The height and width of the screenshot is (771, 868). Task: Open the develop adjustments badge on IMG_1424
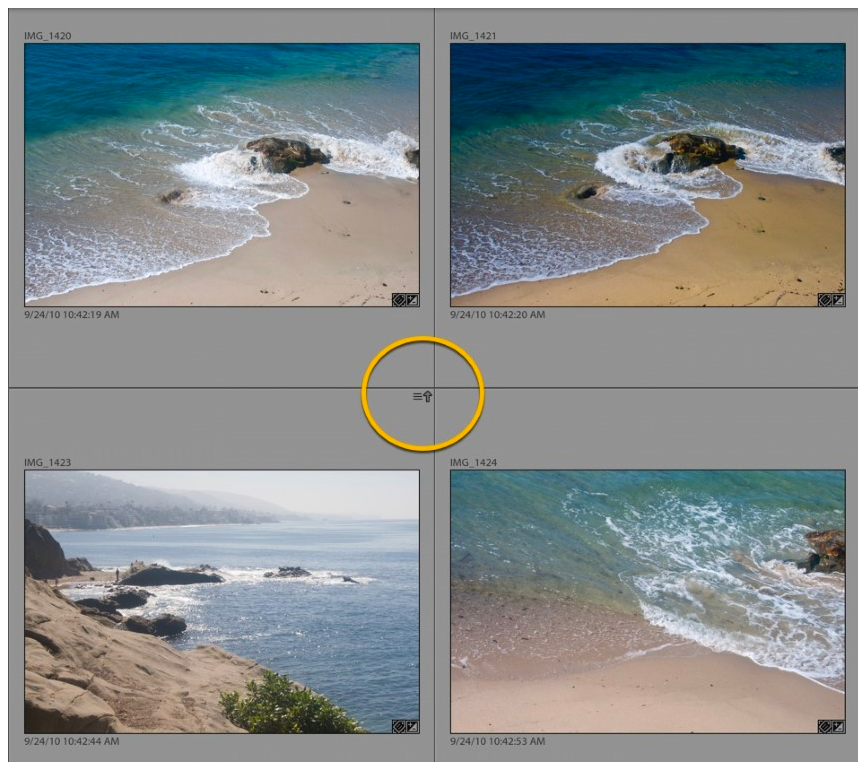click(x=838, y=726)
